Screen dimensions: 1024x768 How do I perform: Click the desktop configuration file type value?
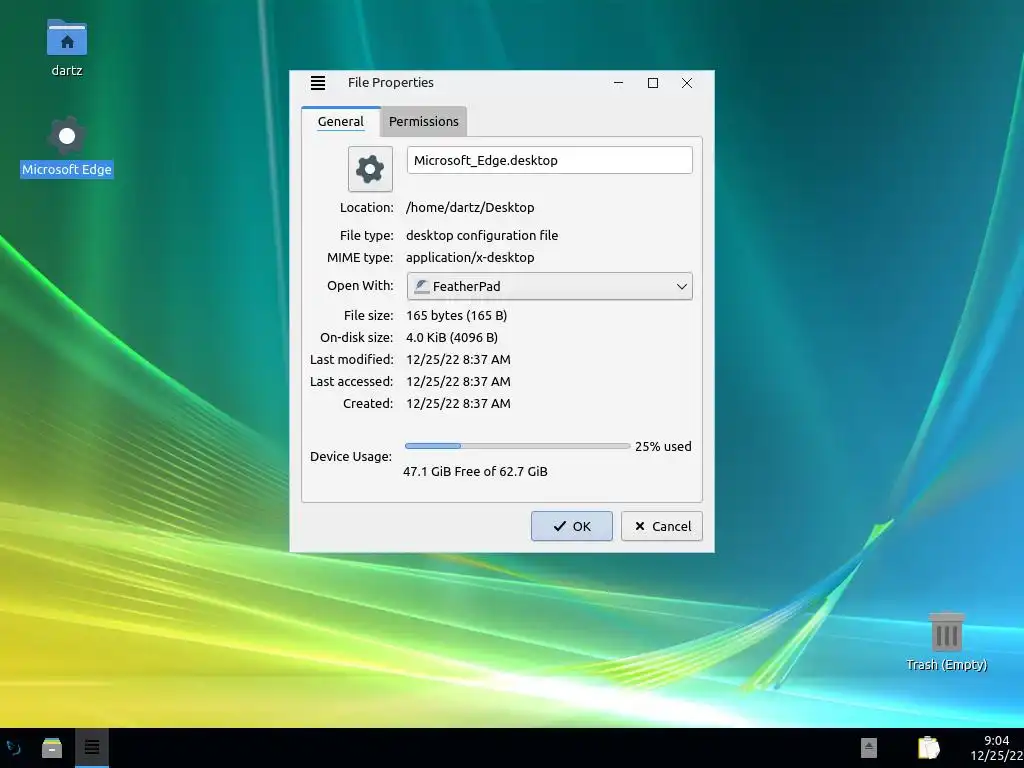click(482, 235)
